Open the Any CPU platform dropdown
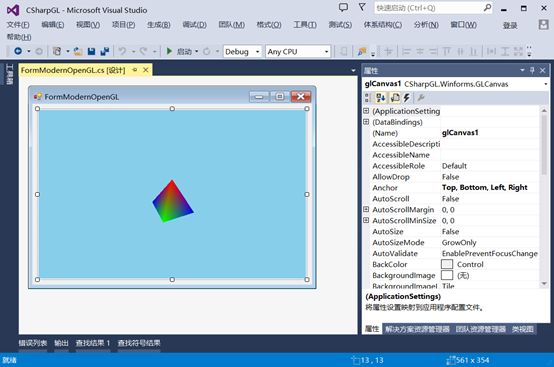The height and width of the screenshot is (367, 554). point(326,52)
